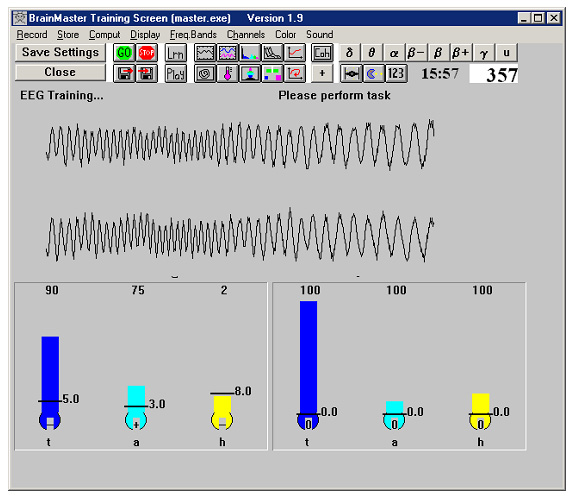This screenshot has height=498, width=575.
Task: Open the rainbow-colored figure display icon
Action: pos(250,74)
